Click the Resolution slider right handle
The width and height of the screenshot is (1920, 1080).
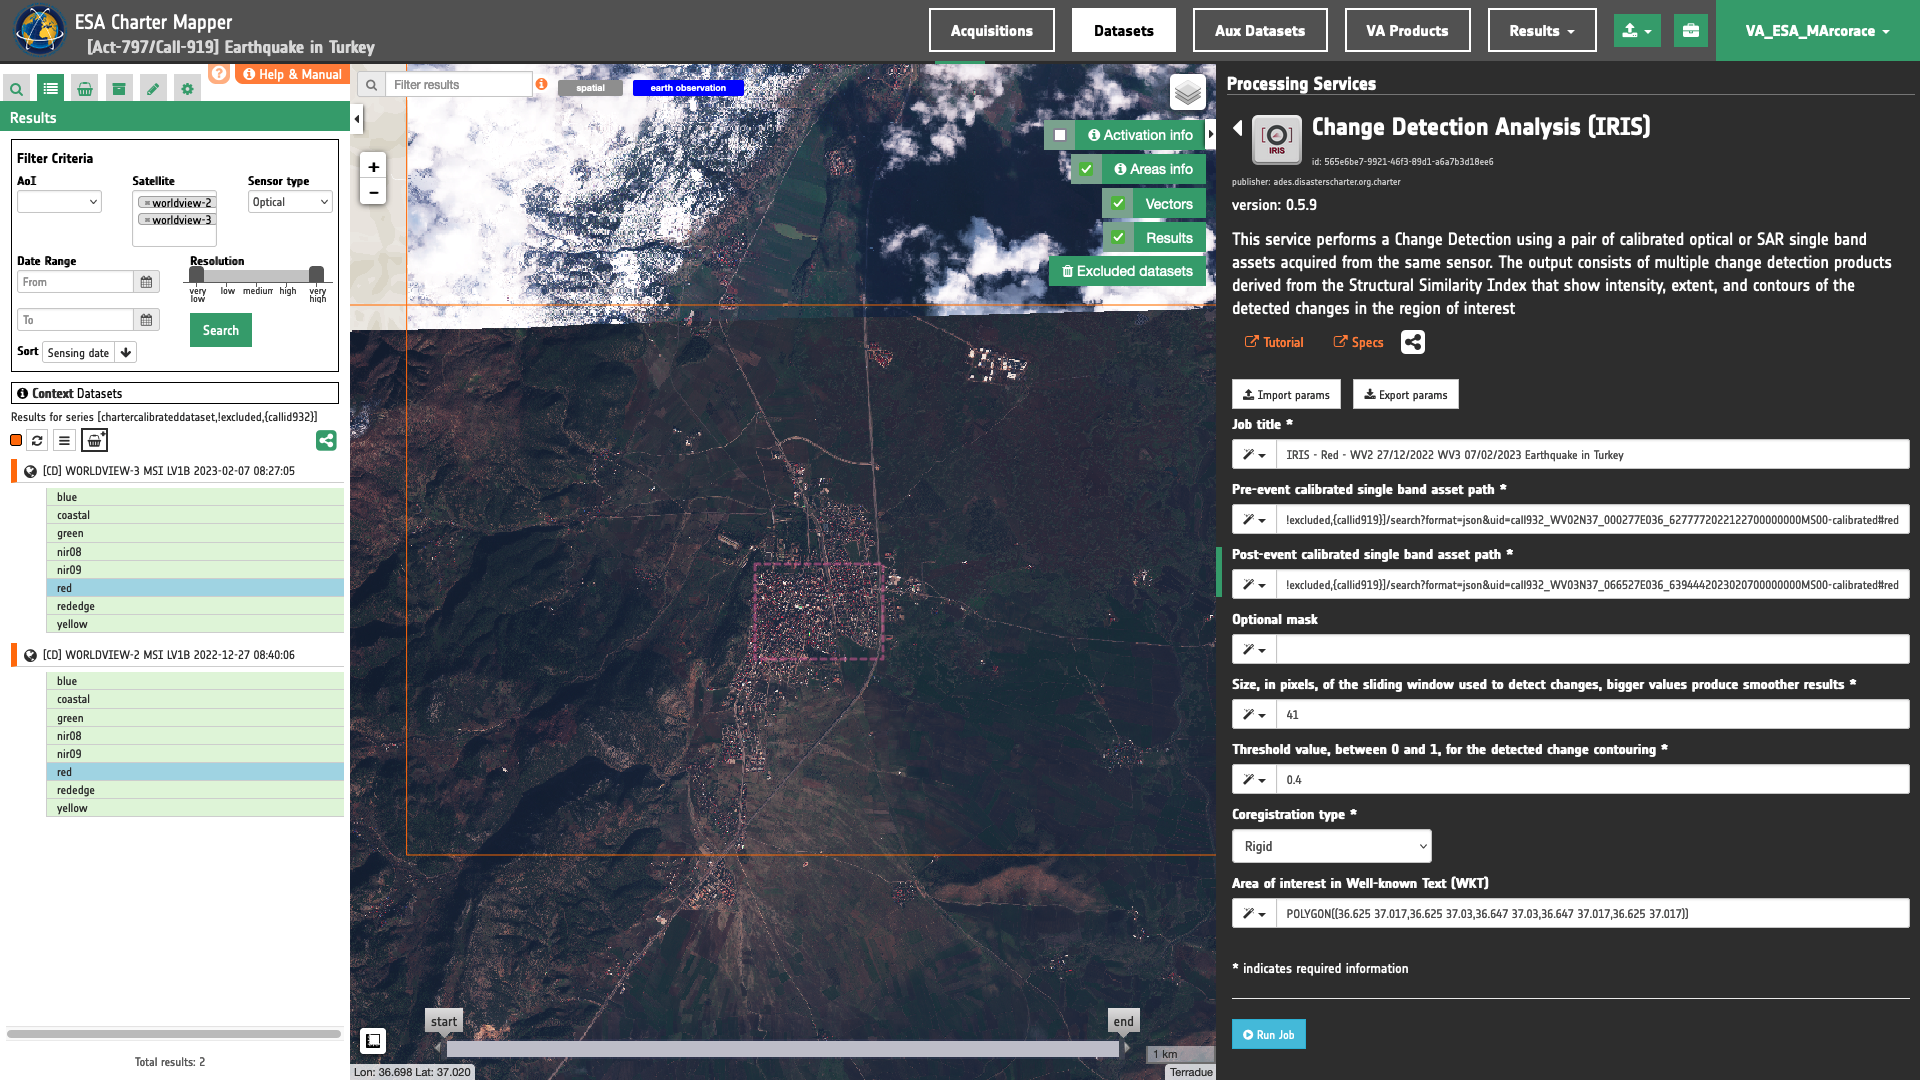click(x=316, y=274)
